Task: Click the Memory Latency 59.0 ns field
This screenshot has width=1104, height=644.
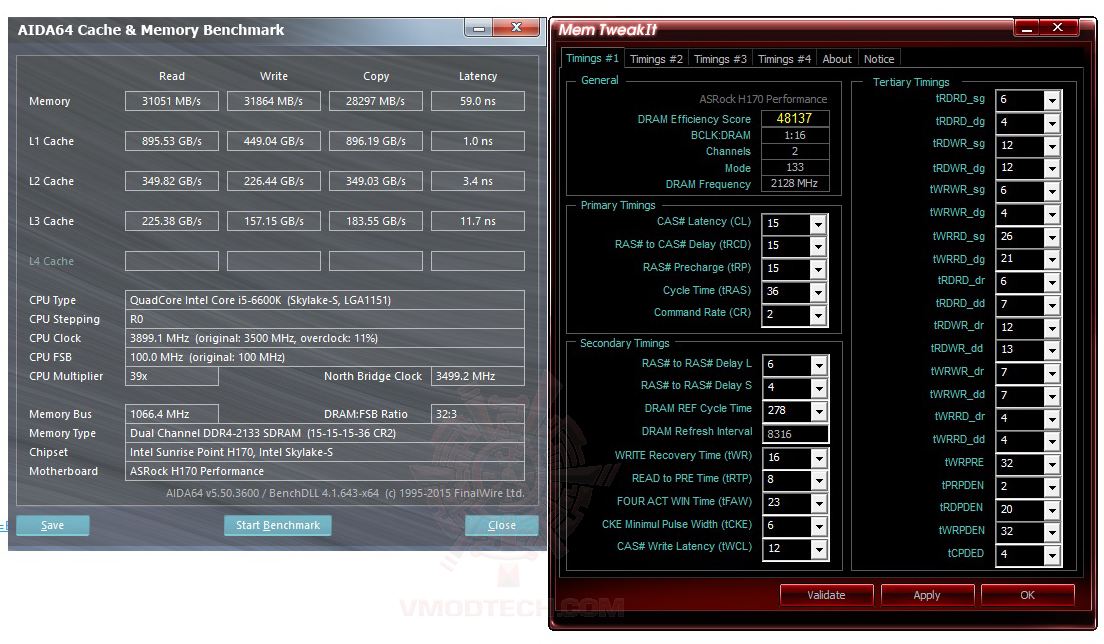Action: (477, 101)
